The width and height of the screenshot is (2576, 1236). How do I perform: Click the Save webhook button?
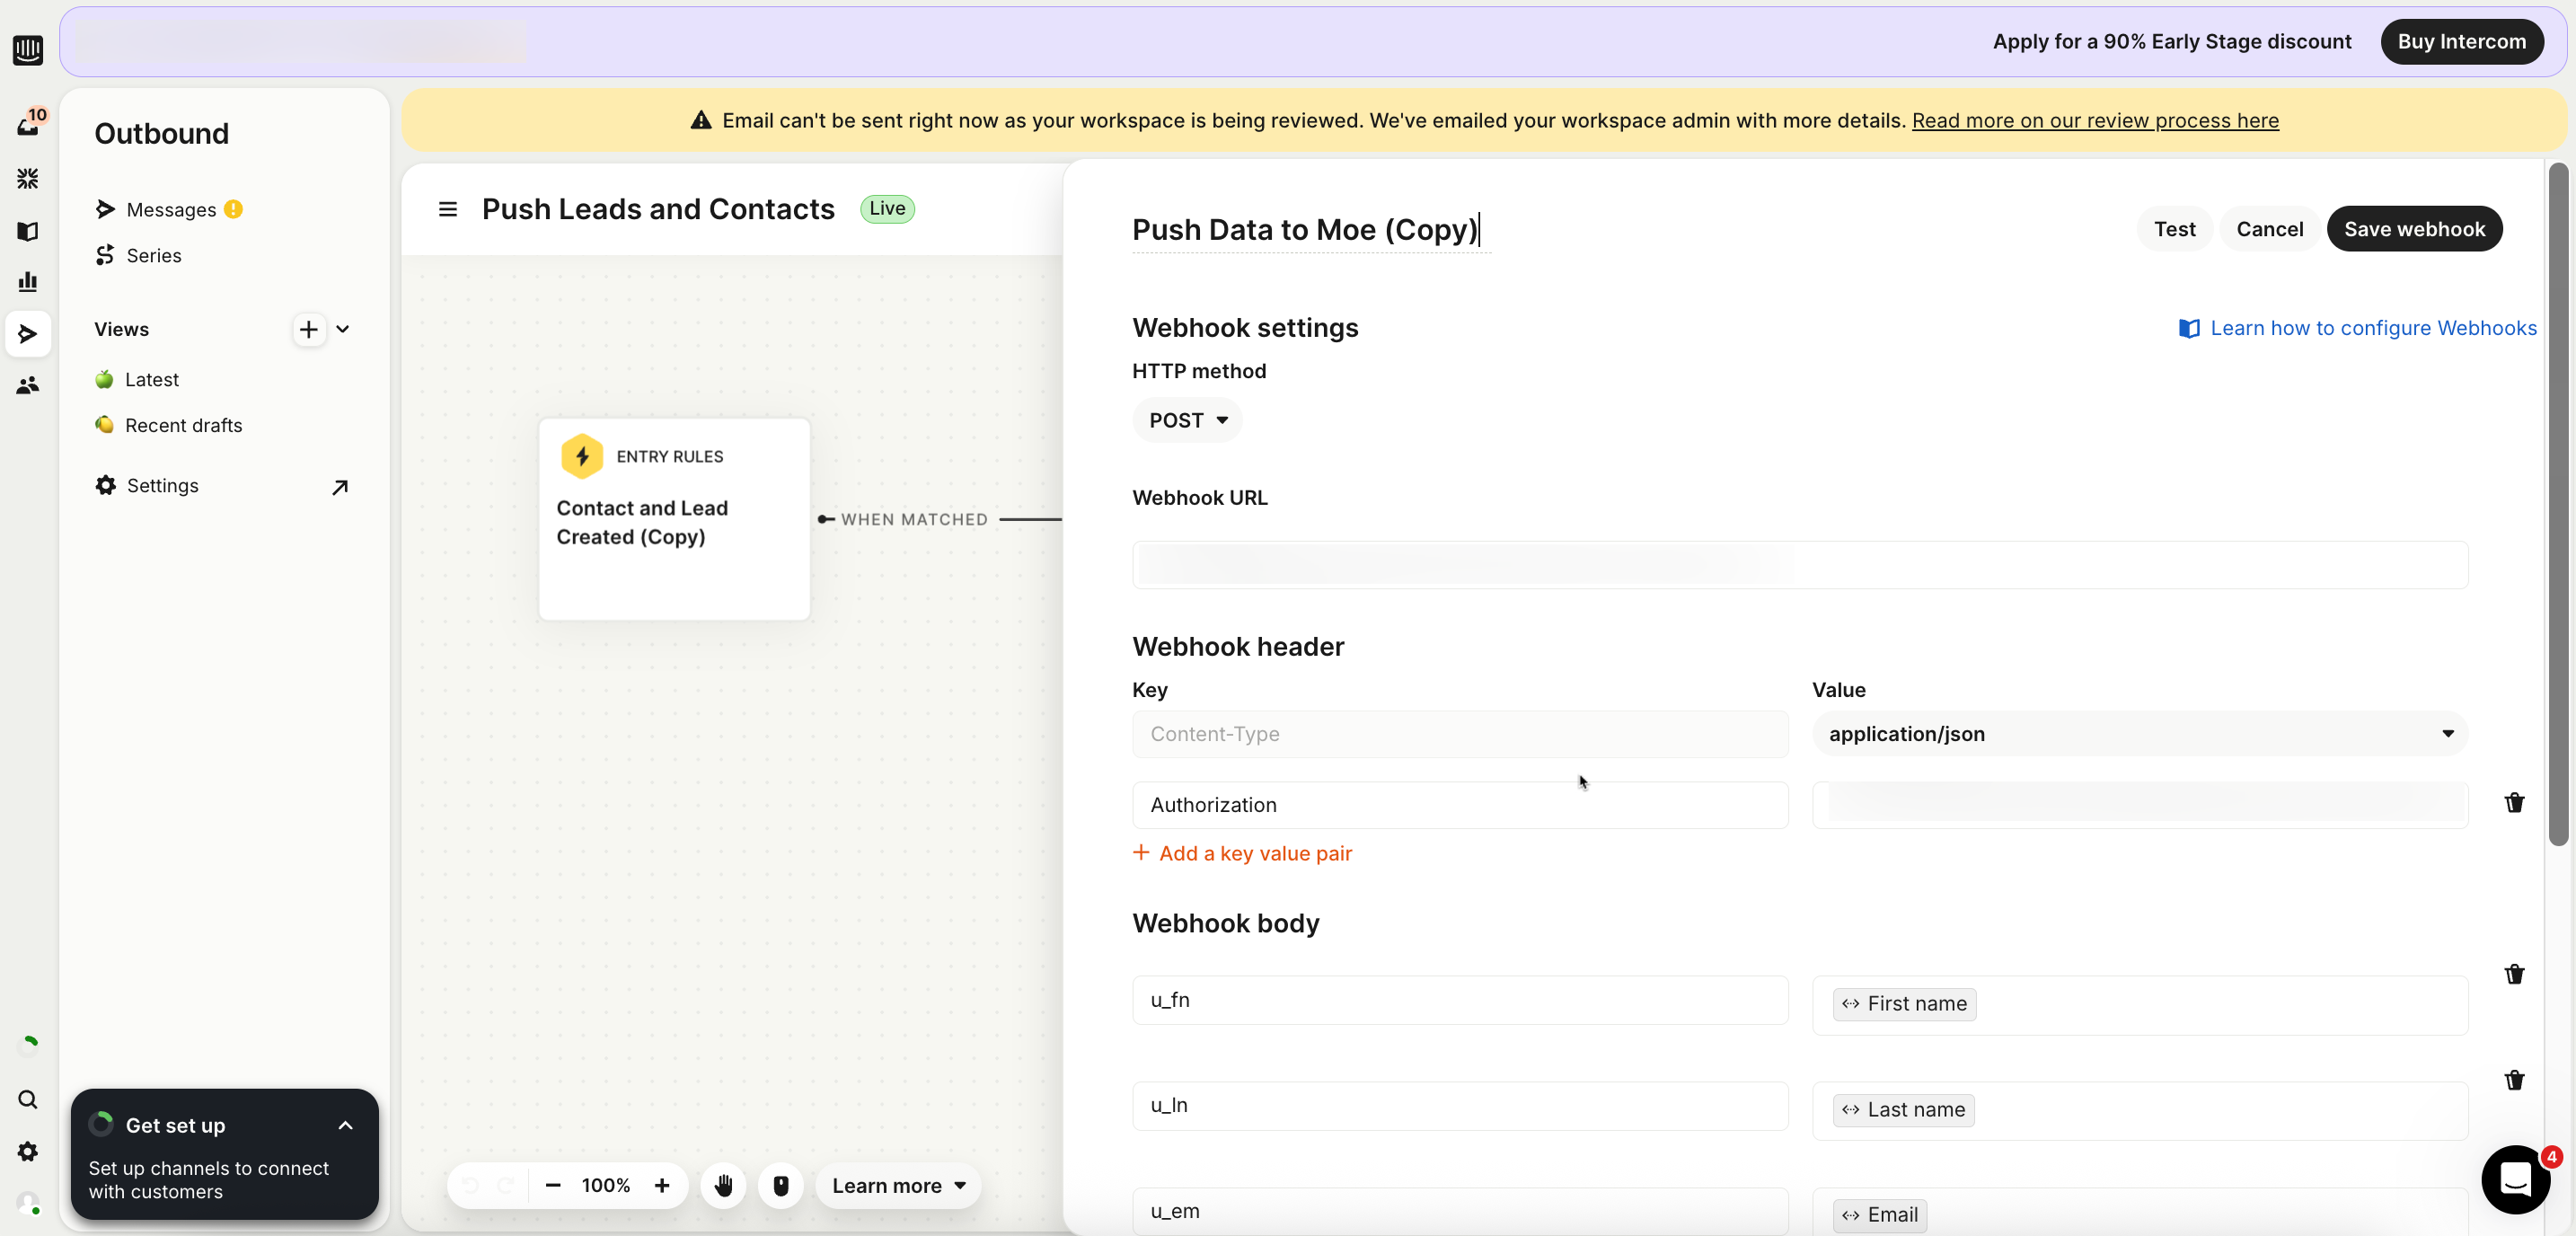point(2414,228)
